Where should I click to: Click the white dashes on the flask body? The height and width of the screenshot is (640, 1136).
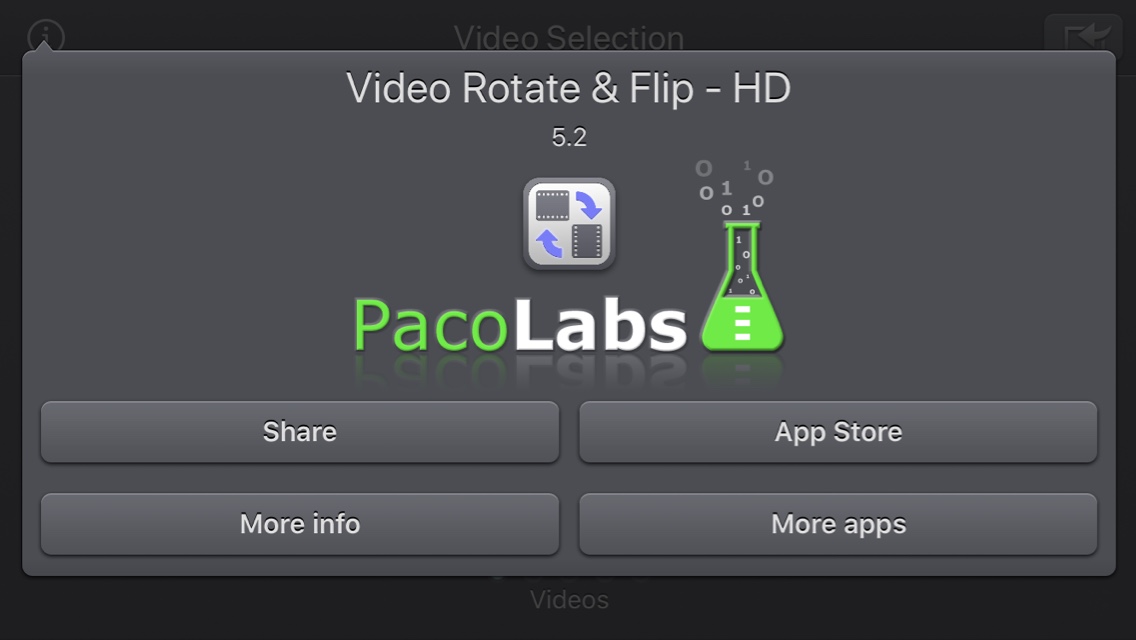[742, 323]
